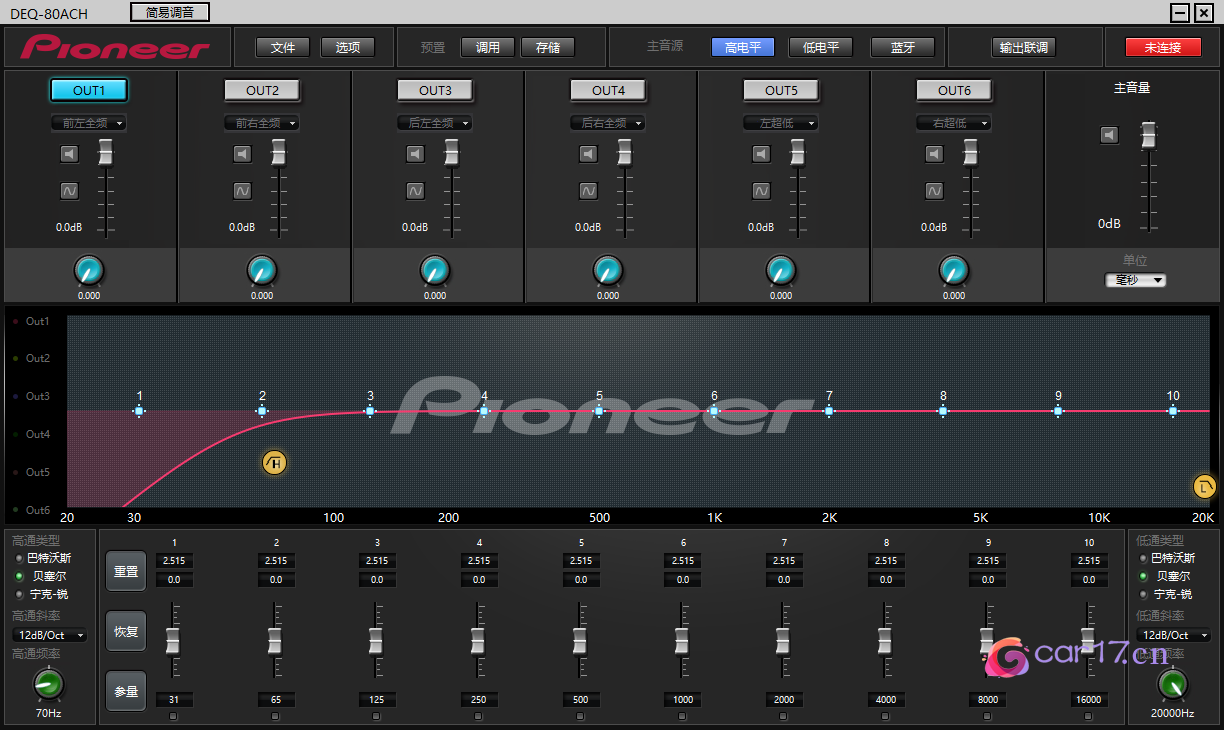Open the 文件 menu
The image size is (1224, 730).
283,47
